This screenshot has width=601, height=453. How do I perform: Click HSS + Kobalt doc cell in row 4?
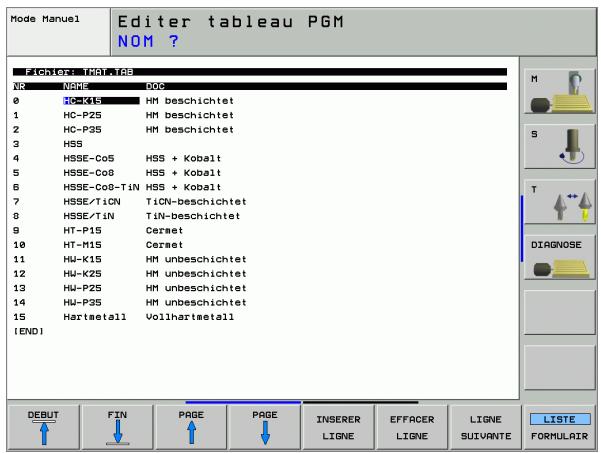pyautogui.click(x=183, y=158)
